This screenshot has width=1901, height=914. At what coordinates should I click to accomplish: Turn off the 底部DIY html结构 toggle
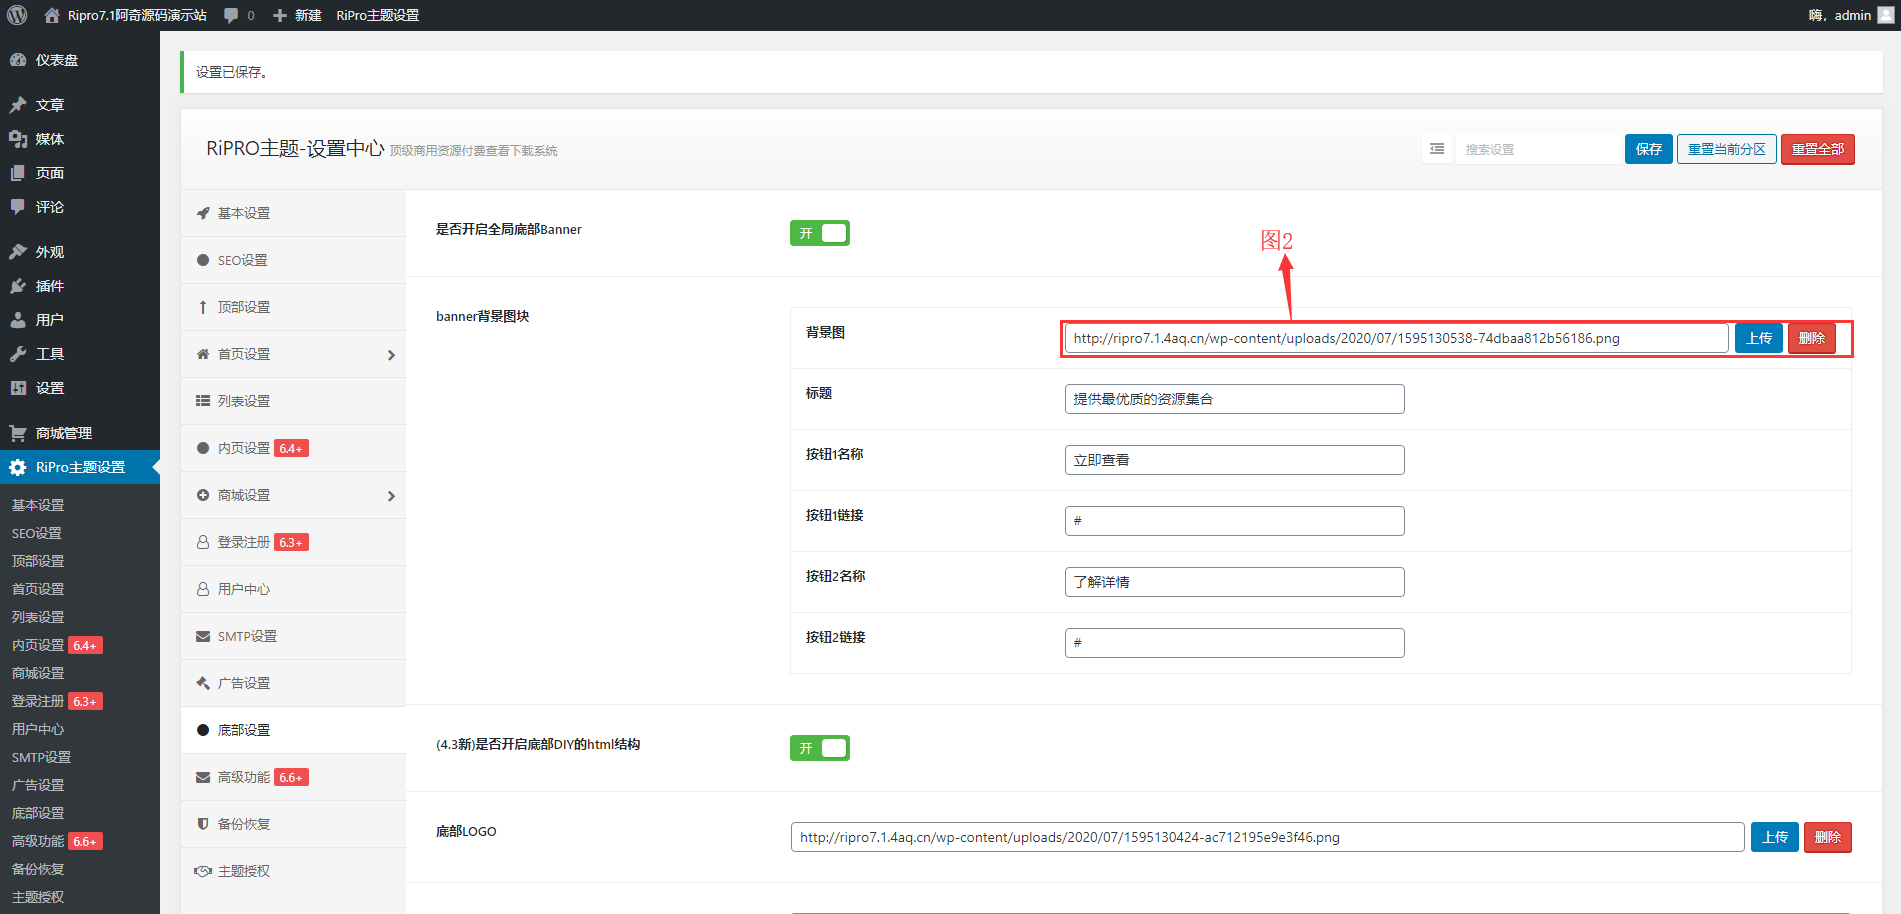(820, 747)
